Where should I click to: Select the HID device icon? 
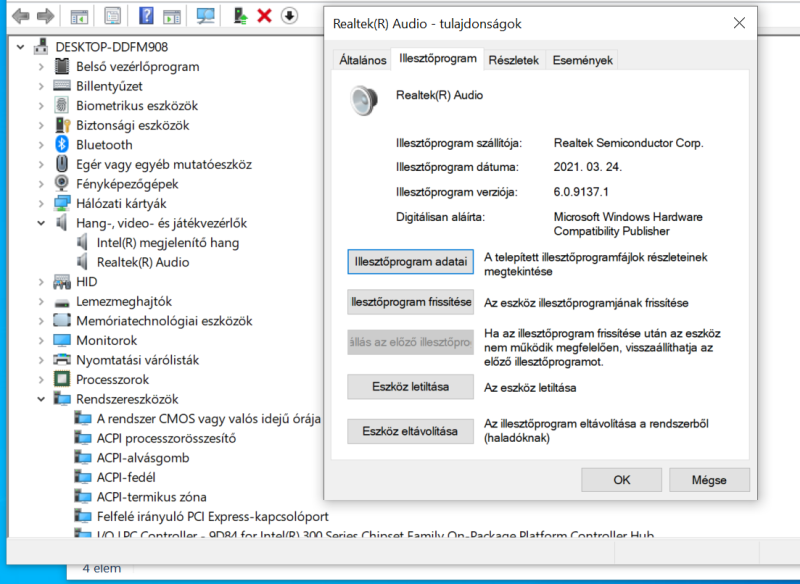tap(62, 282)
